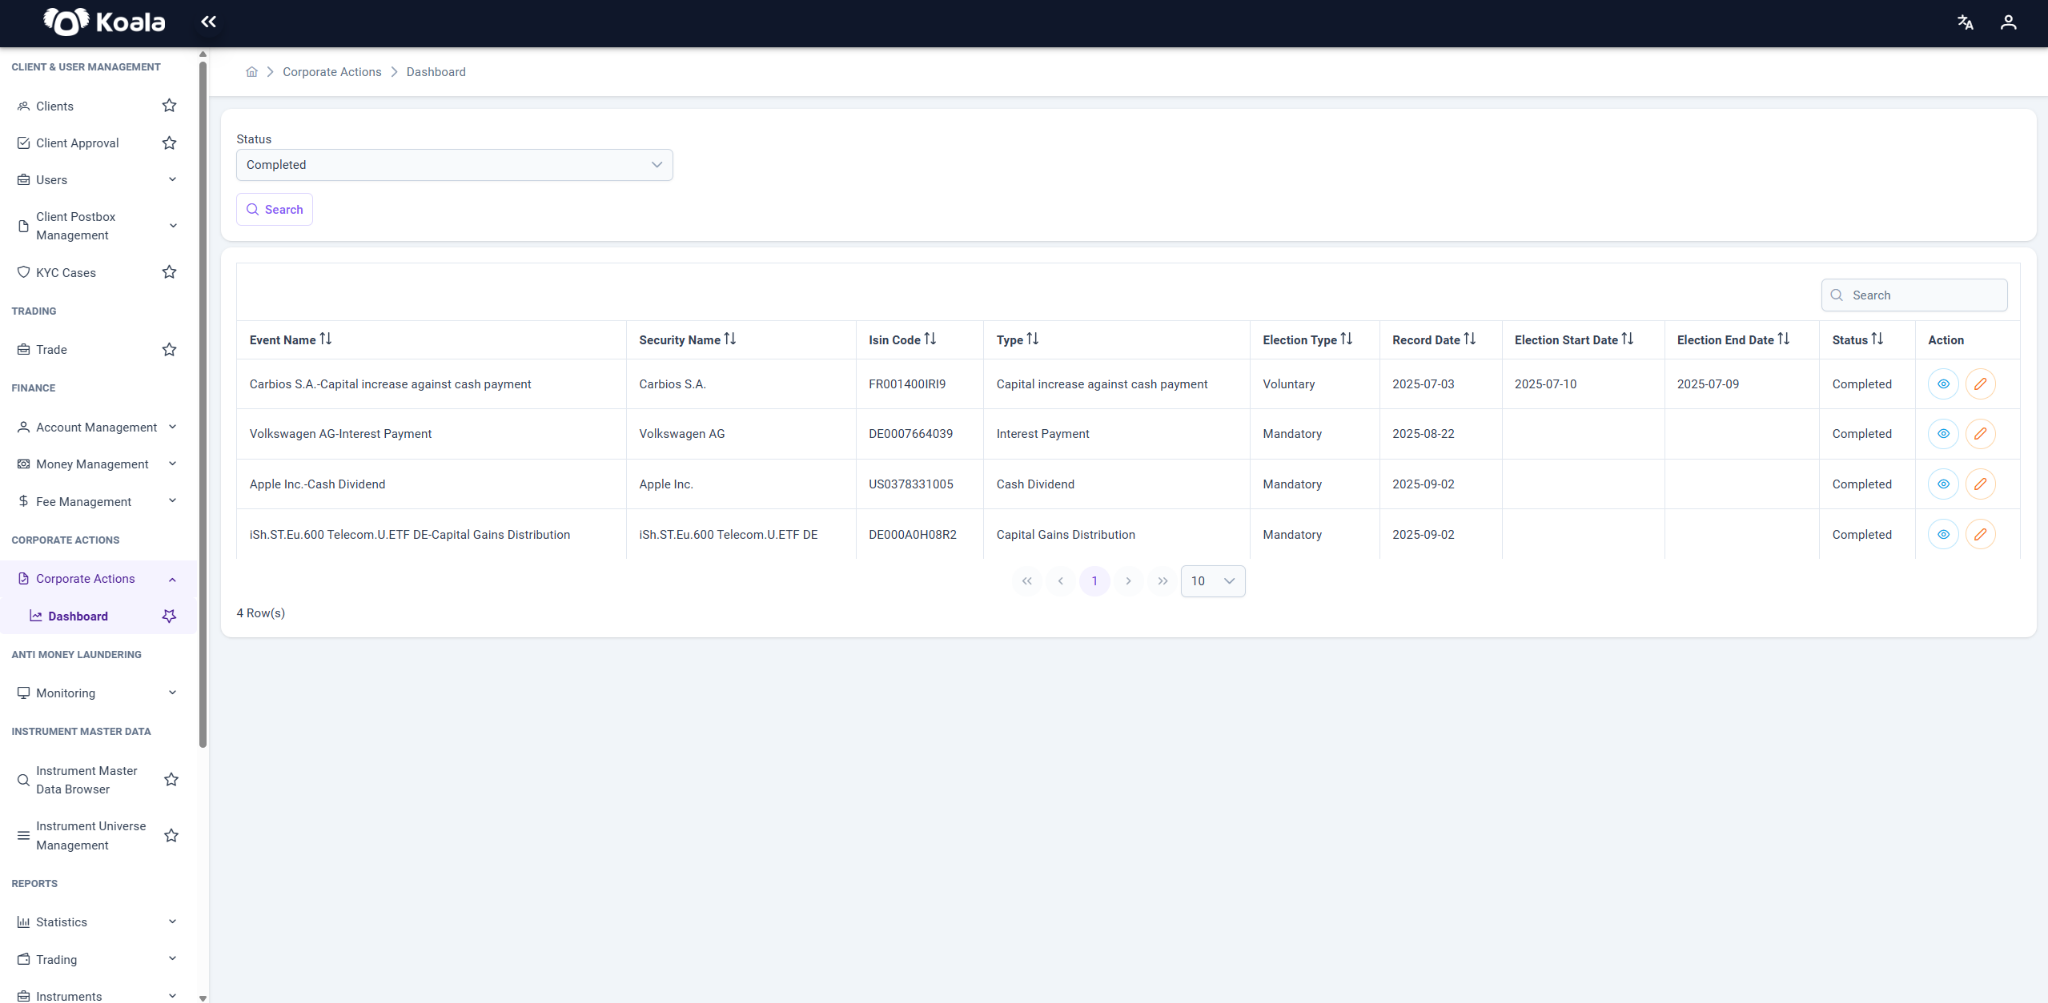Toggle favorite star for KYC Cases
The height and width of the screenshot is (1003, 2048).
[x=169, y=272]
